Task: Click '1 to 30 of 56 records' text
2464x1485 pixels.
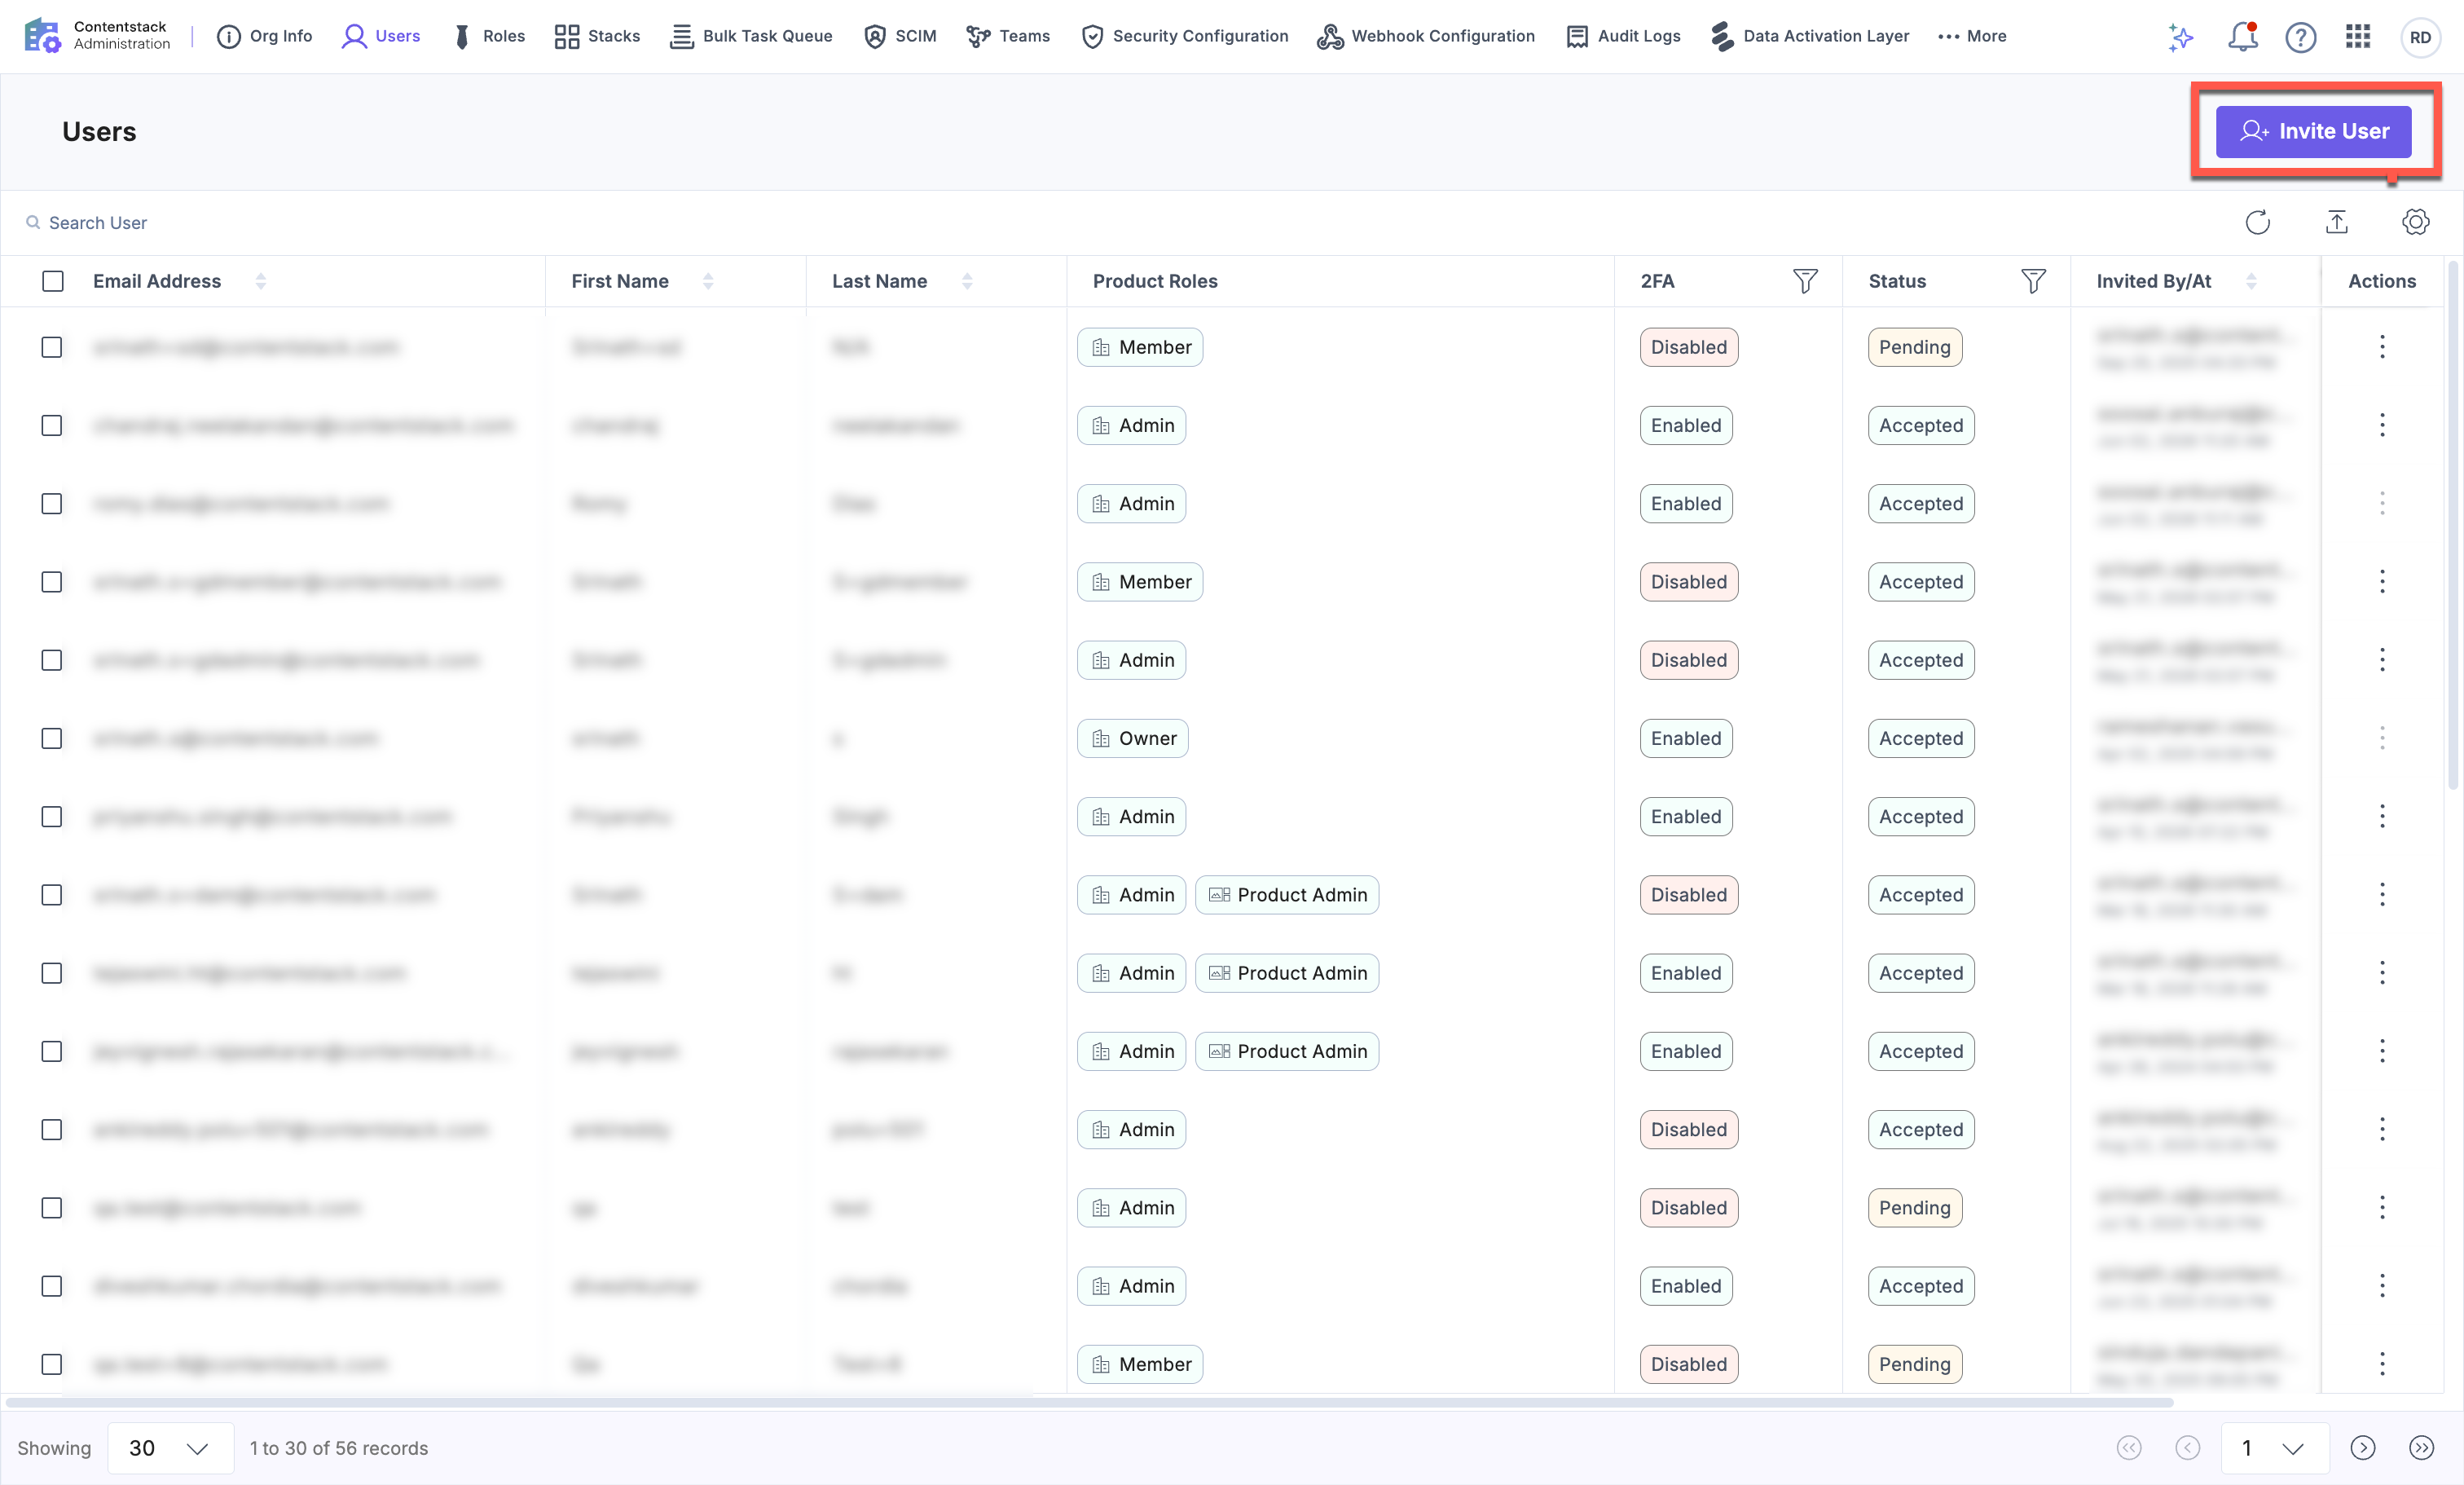Action: tap(339, 1447)
